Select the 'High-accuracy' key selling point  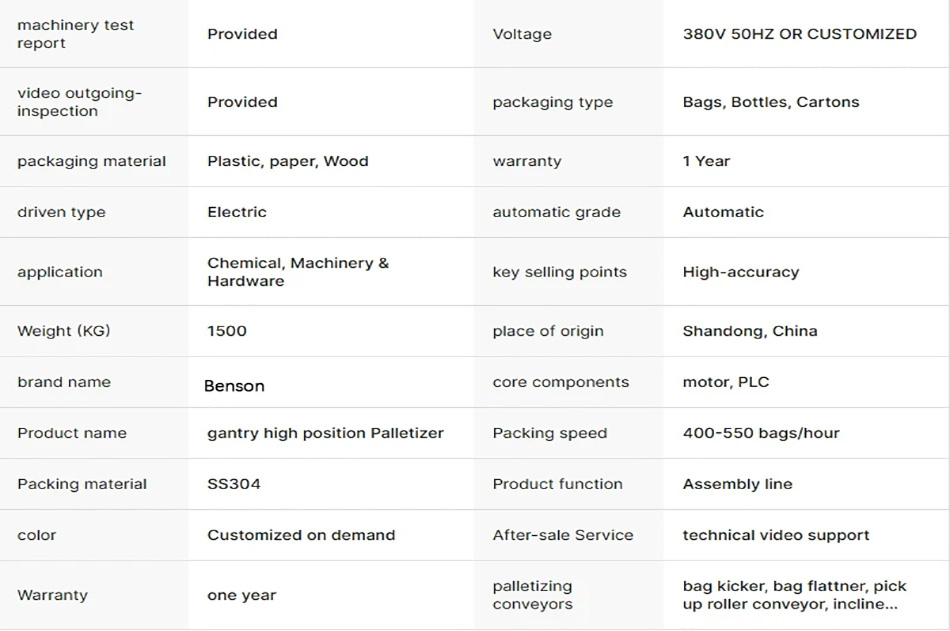click(740, 272)
